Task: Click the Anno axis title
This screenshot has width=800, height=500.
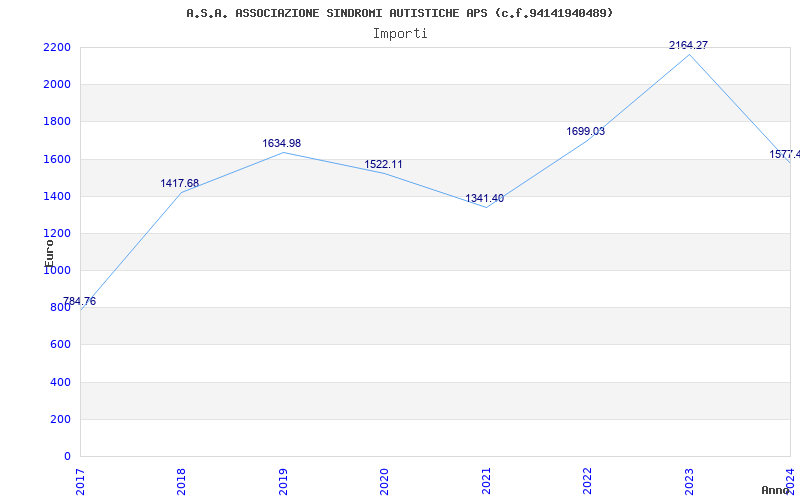Action: (775, 490)
